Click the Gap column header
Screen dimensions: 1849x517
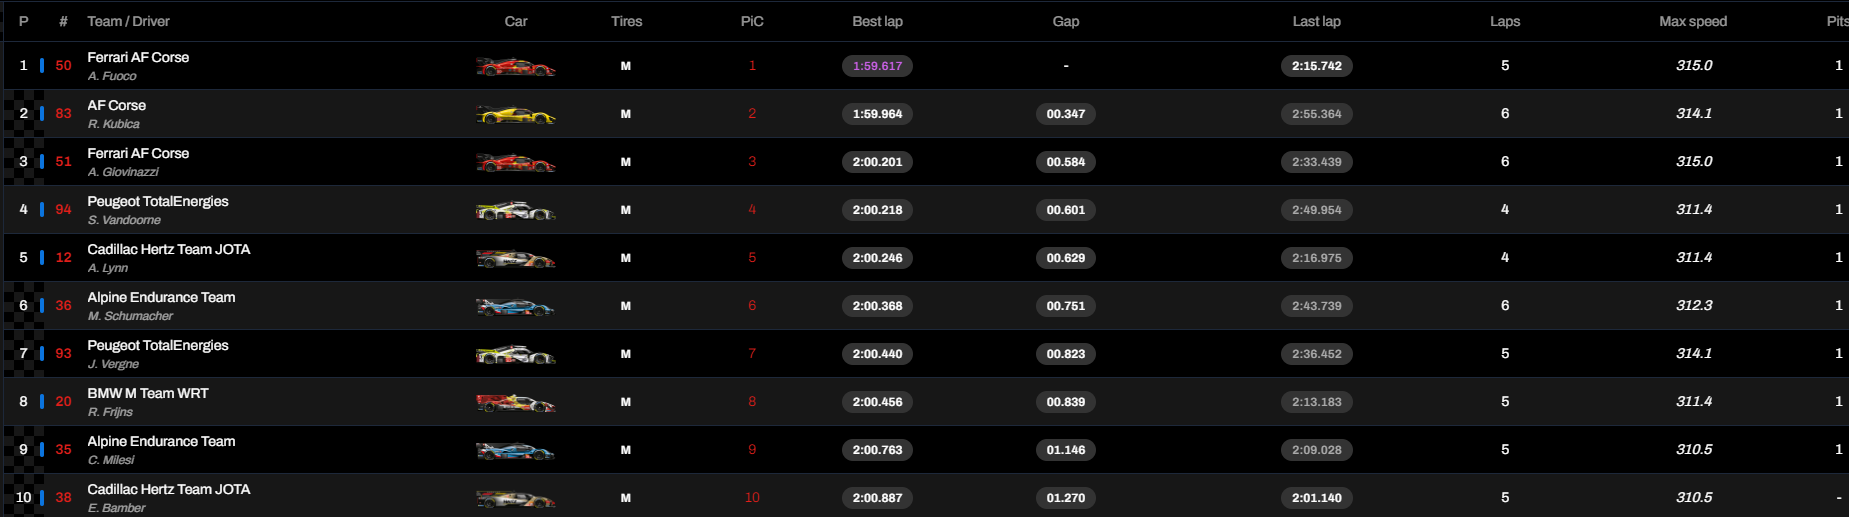coord(1066,21)
